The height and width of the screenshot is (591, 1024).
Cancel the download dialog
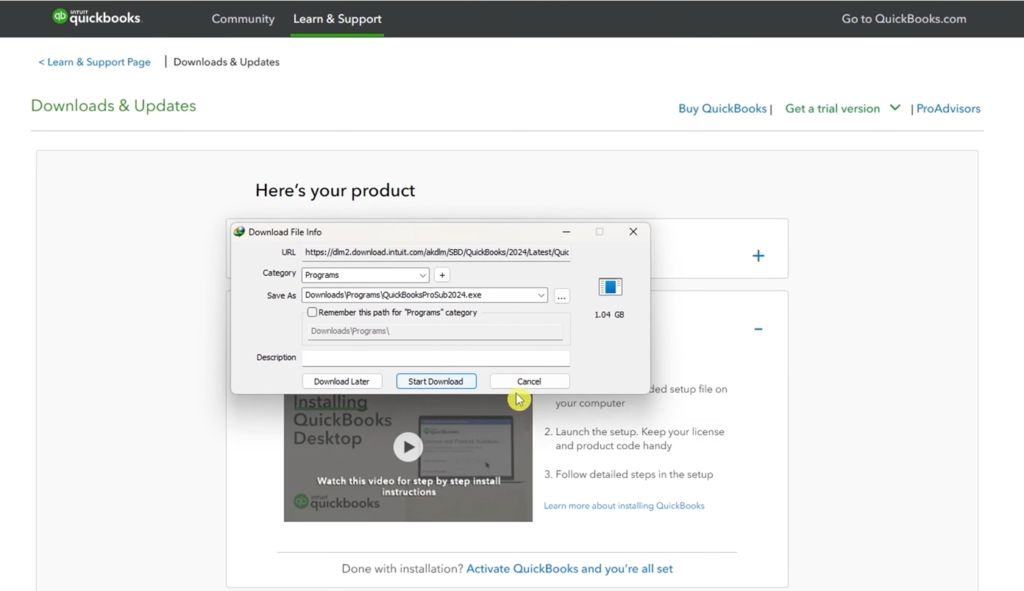(529, 381)
